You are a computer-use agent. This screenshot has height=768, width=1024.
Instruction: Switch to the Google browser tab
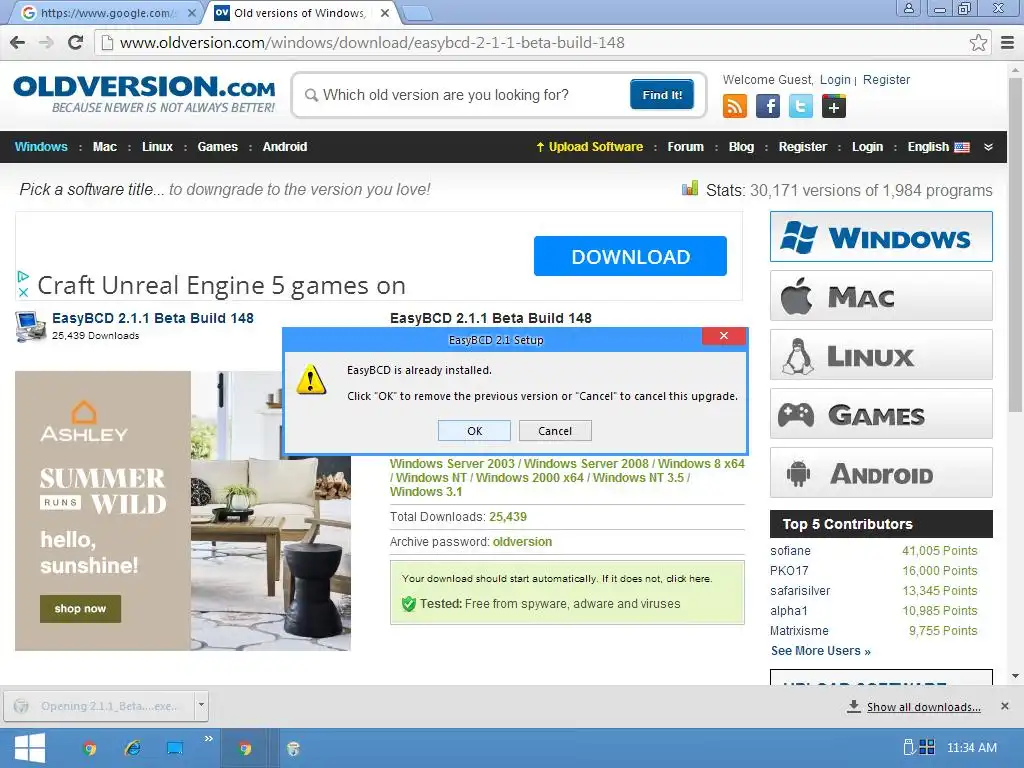point(104,12)
